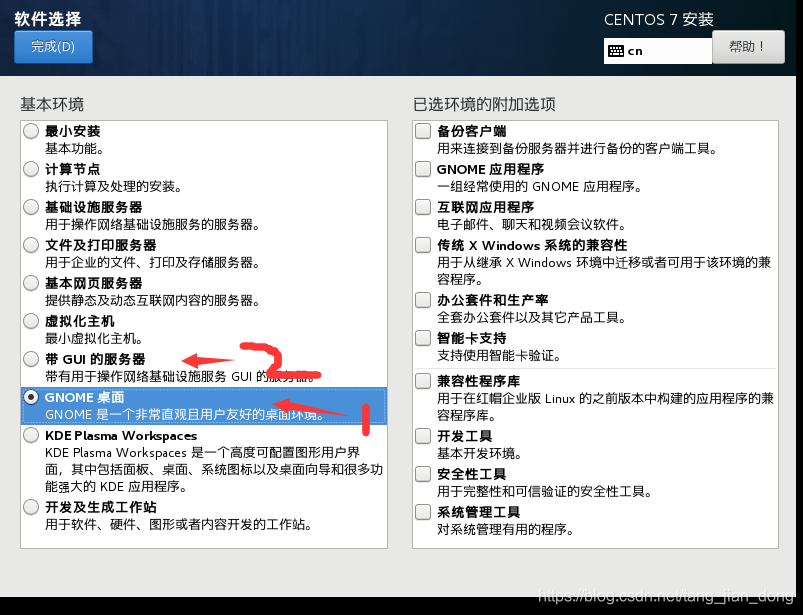
Task: Choose the 基础设施服务器 environment
Action: 31,207
